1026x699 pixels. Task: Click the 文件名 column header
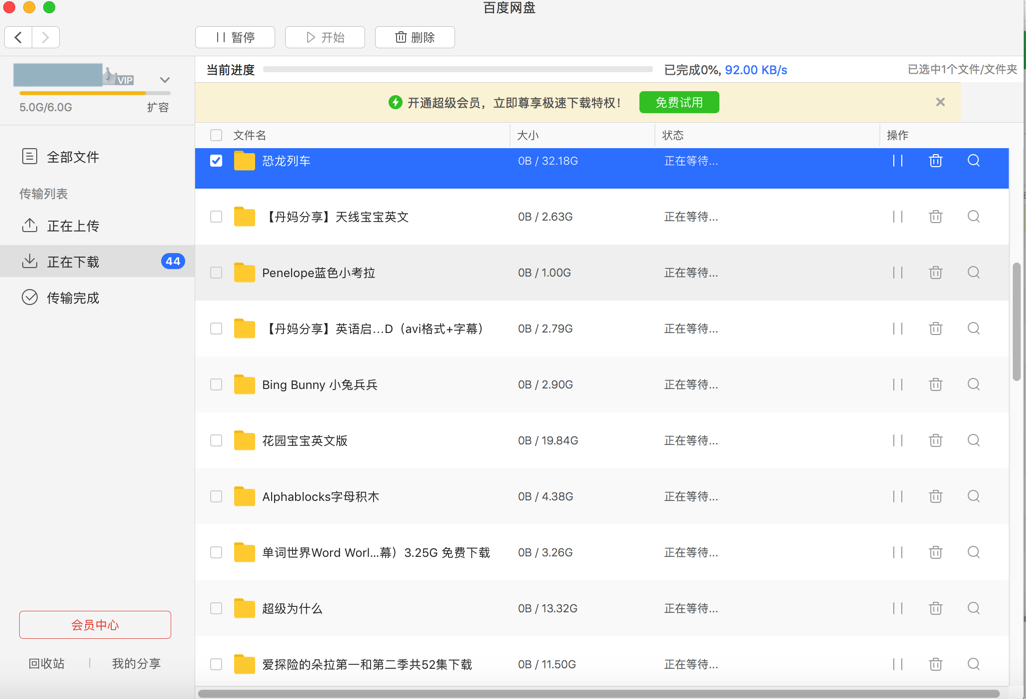pos(250,135)
